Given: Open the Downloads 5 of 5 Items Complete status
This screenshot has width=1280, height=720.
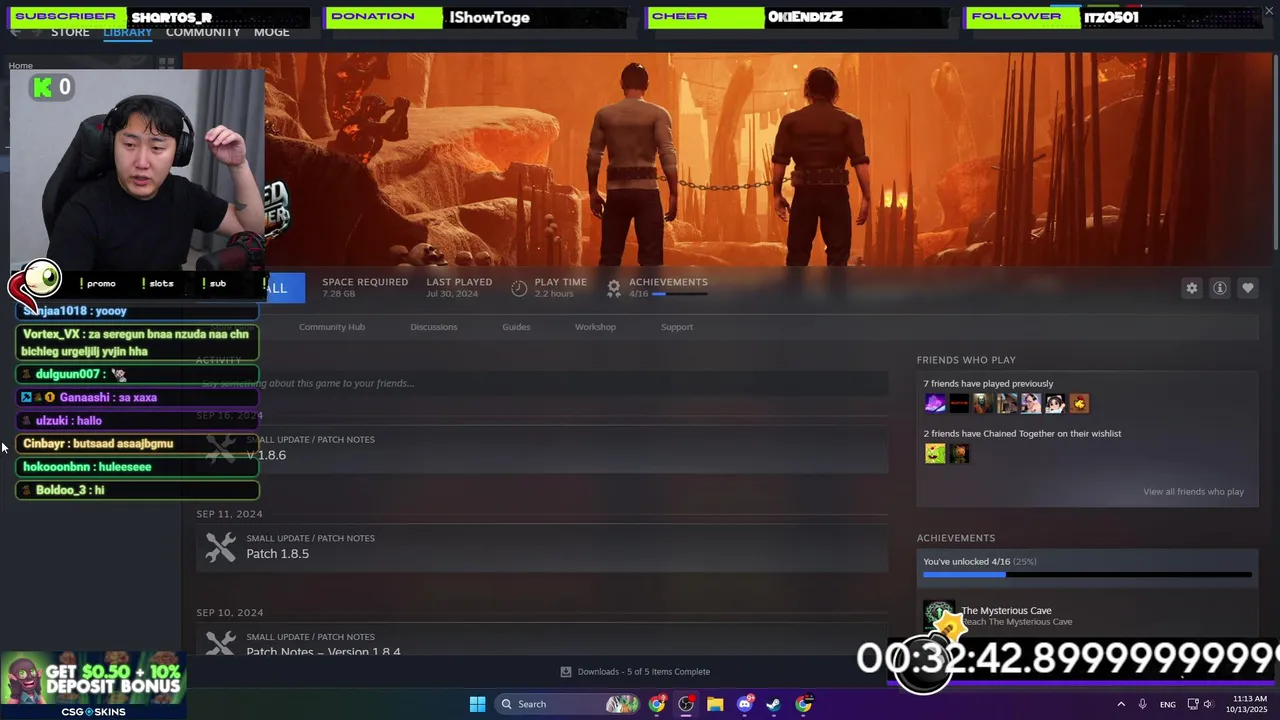Looking at the screenshot, I should click(x=634, y=672).
